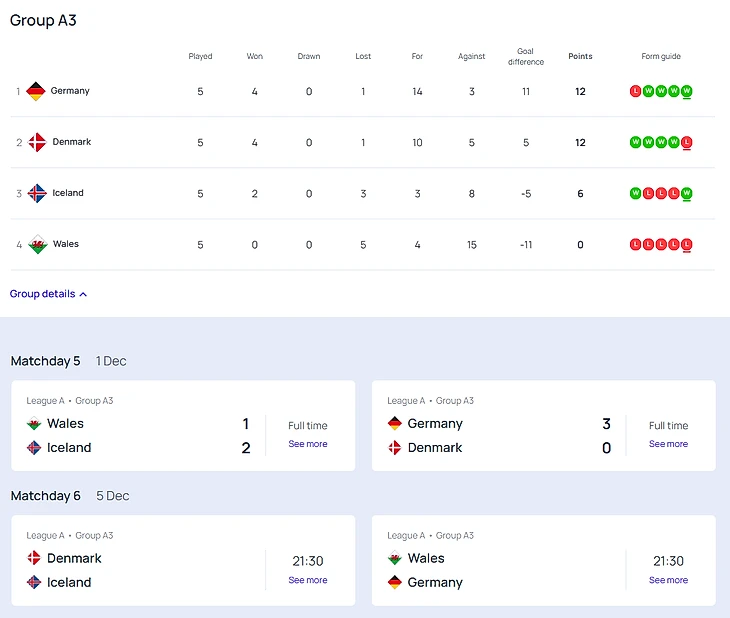
Task: Click Iceland's flag icon in standings table
Action: (36, 193)
